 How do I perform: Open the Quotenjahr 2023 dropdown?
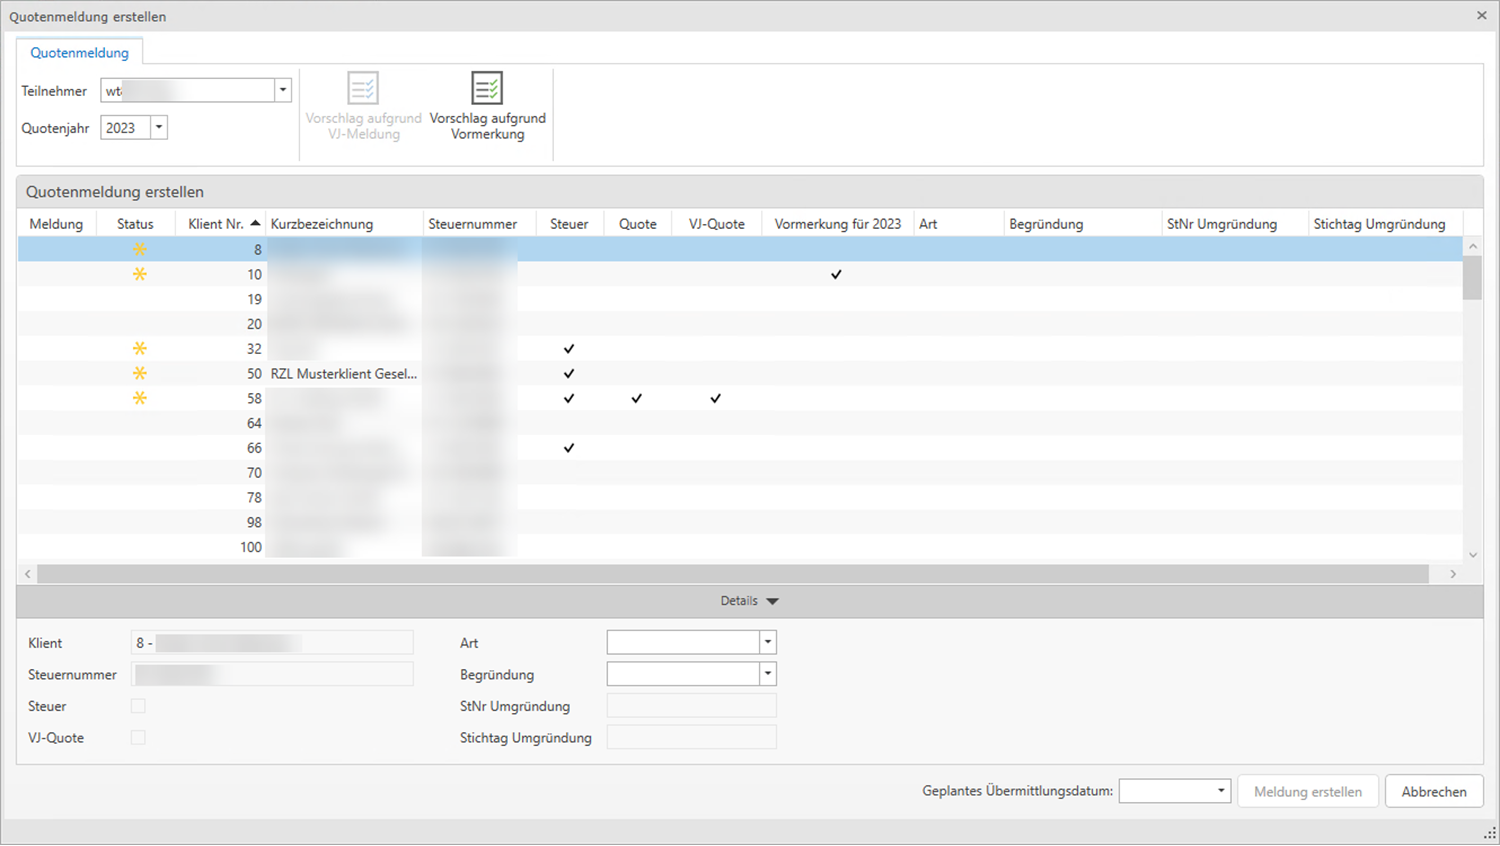tap(159, 128)
